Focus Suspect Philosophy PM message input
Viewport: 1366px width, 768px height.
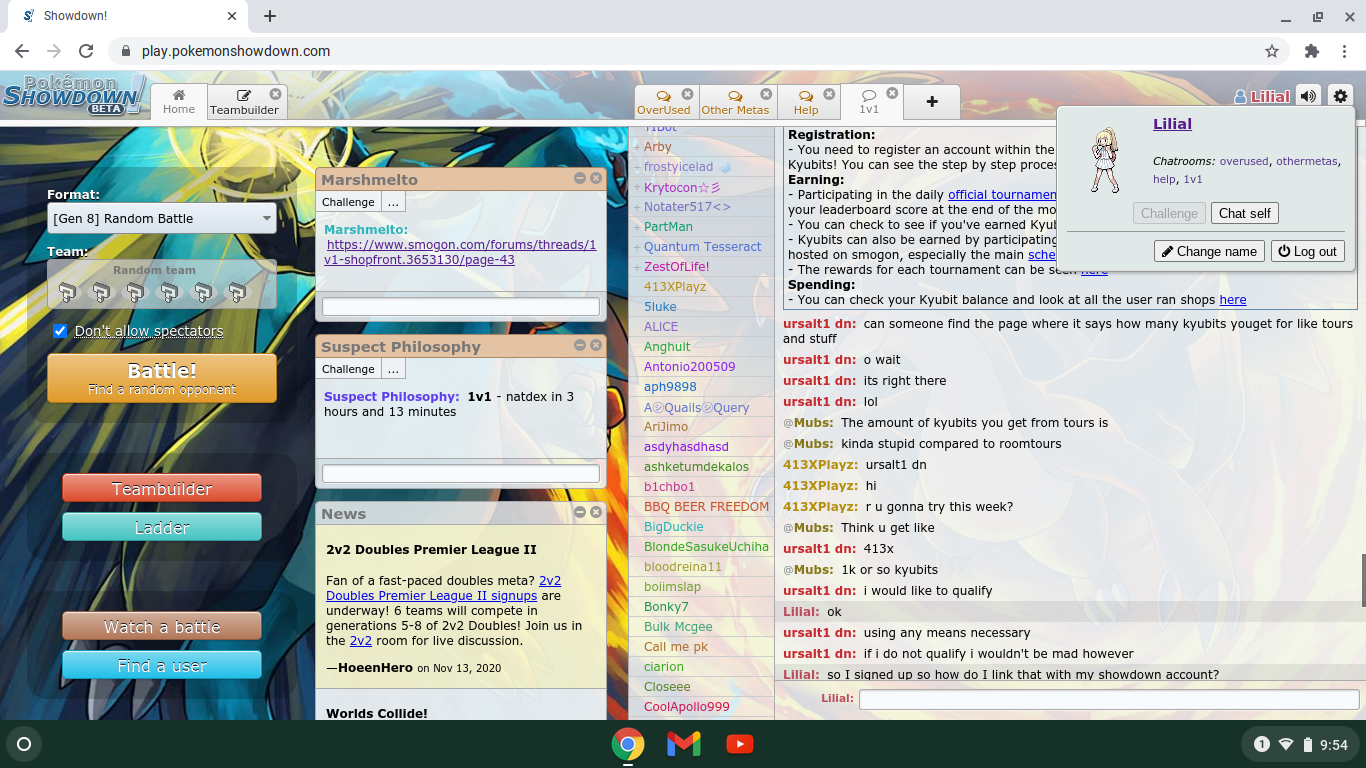point(461,474)
